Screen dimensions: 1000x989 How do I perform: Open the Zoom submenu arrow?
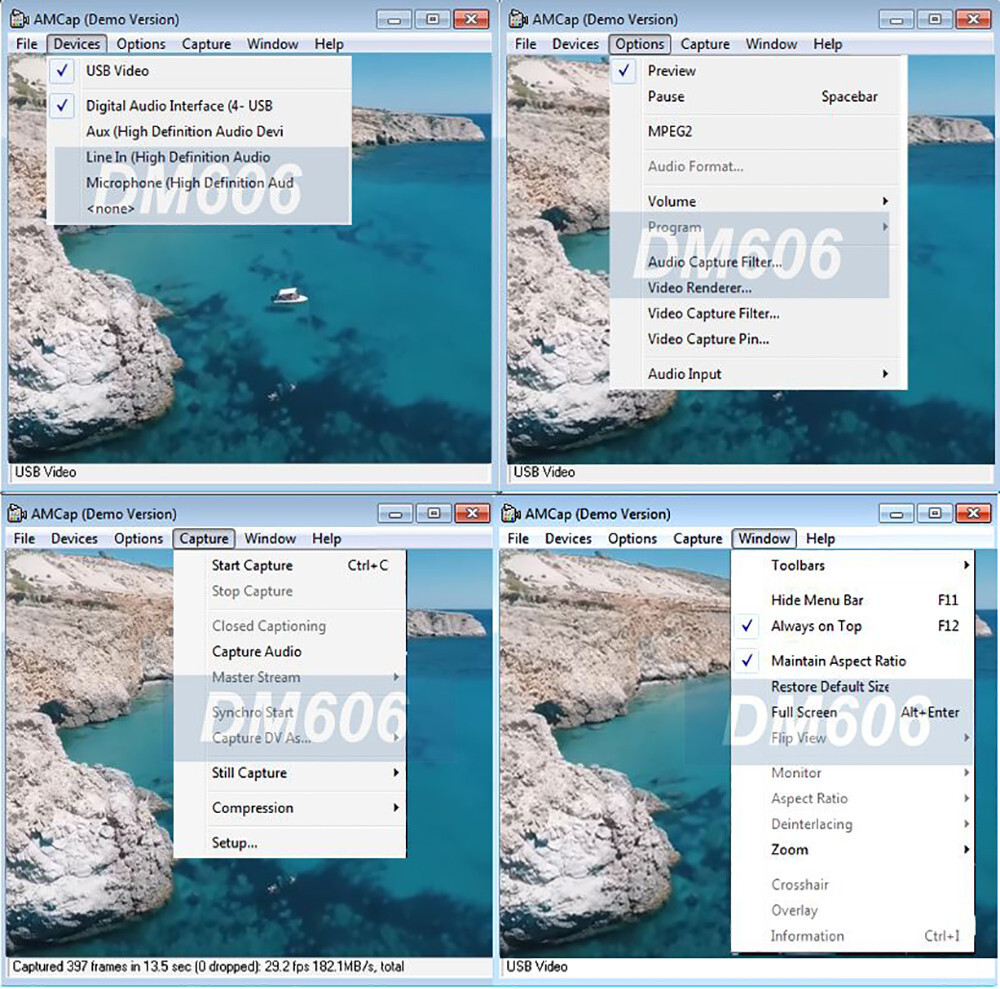(x=966, y=850)
